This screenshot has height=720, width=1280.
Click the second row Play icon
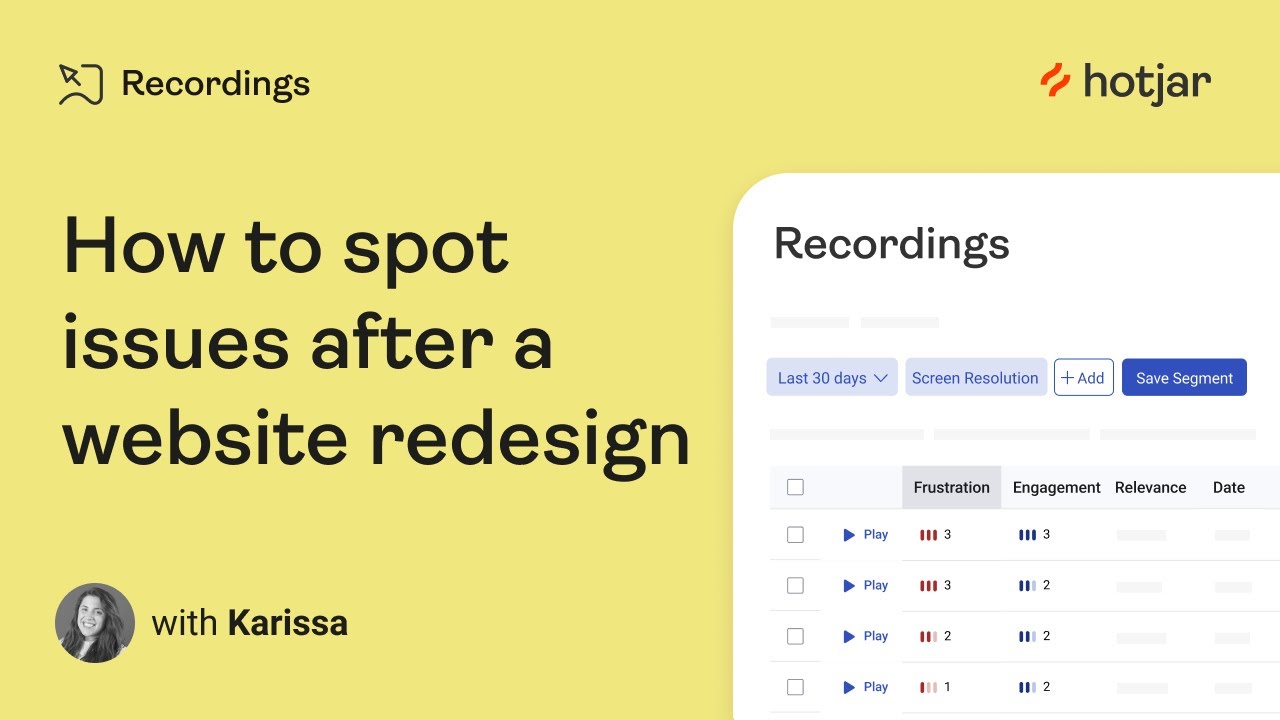(x=849, y=586)
